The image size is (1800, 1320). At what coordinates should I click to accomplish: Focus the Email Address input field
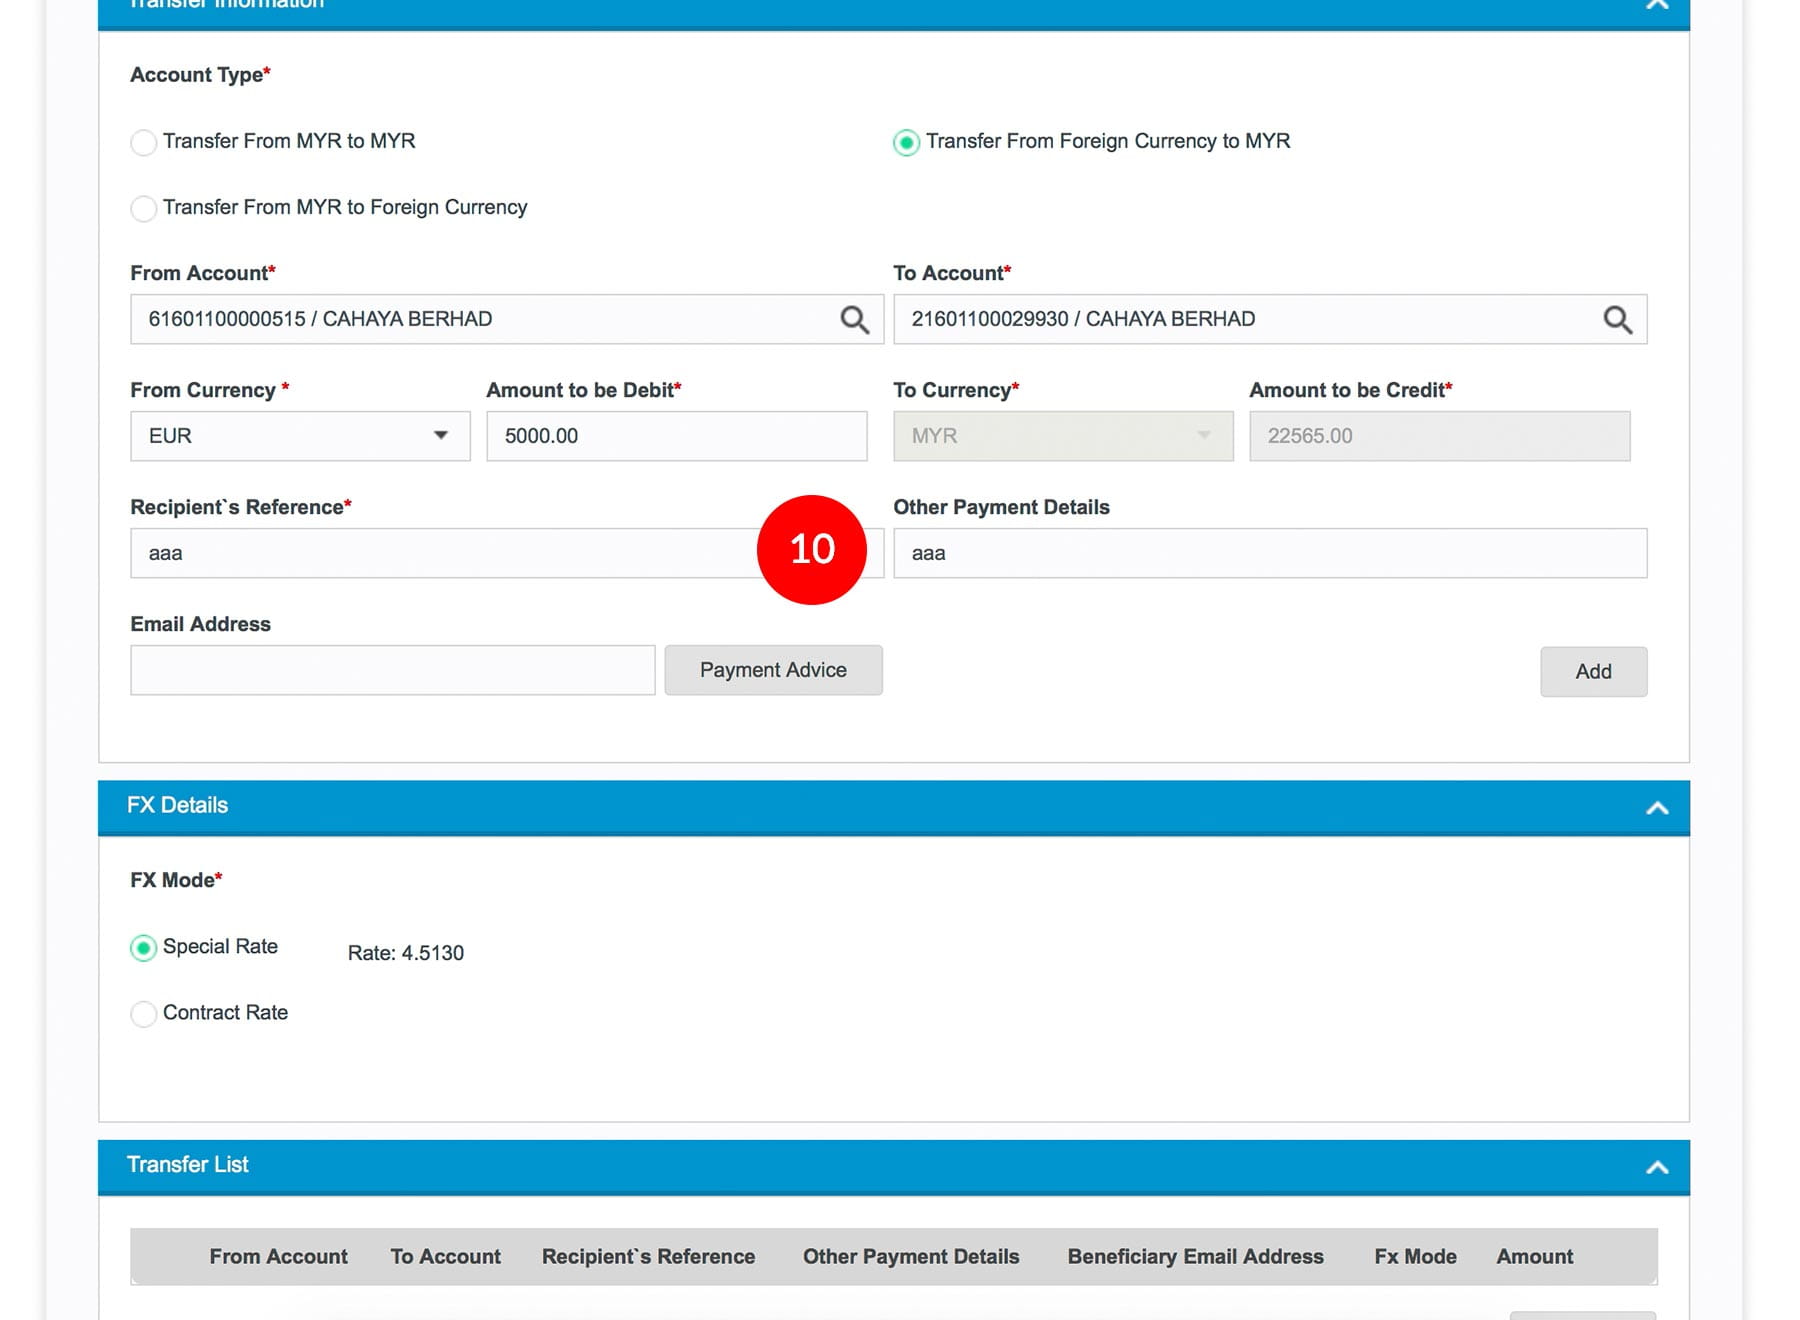coord(392,670)
